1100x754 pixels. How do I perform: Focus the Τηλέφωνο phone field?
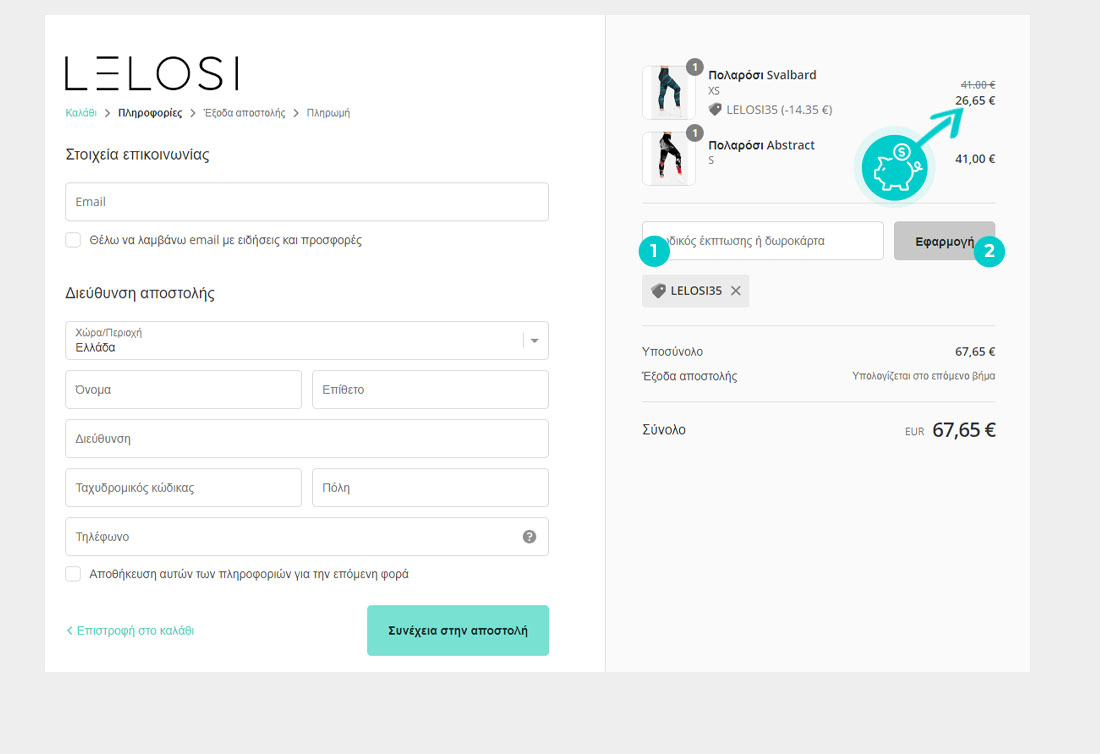click(307, 537)
